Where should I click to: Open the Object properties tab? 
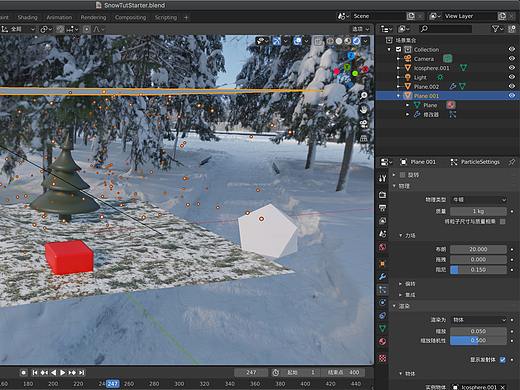(382, 264)
